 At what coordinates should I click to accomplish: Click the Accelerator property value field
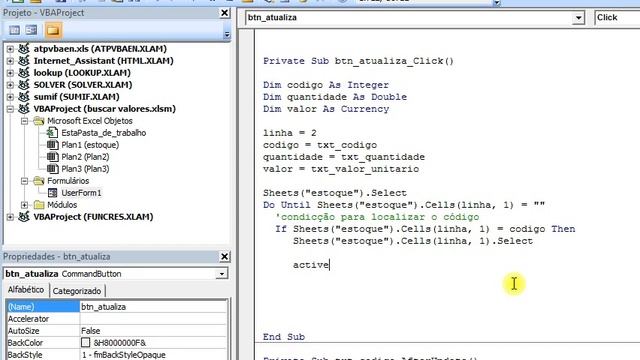[x=153, y=319]
